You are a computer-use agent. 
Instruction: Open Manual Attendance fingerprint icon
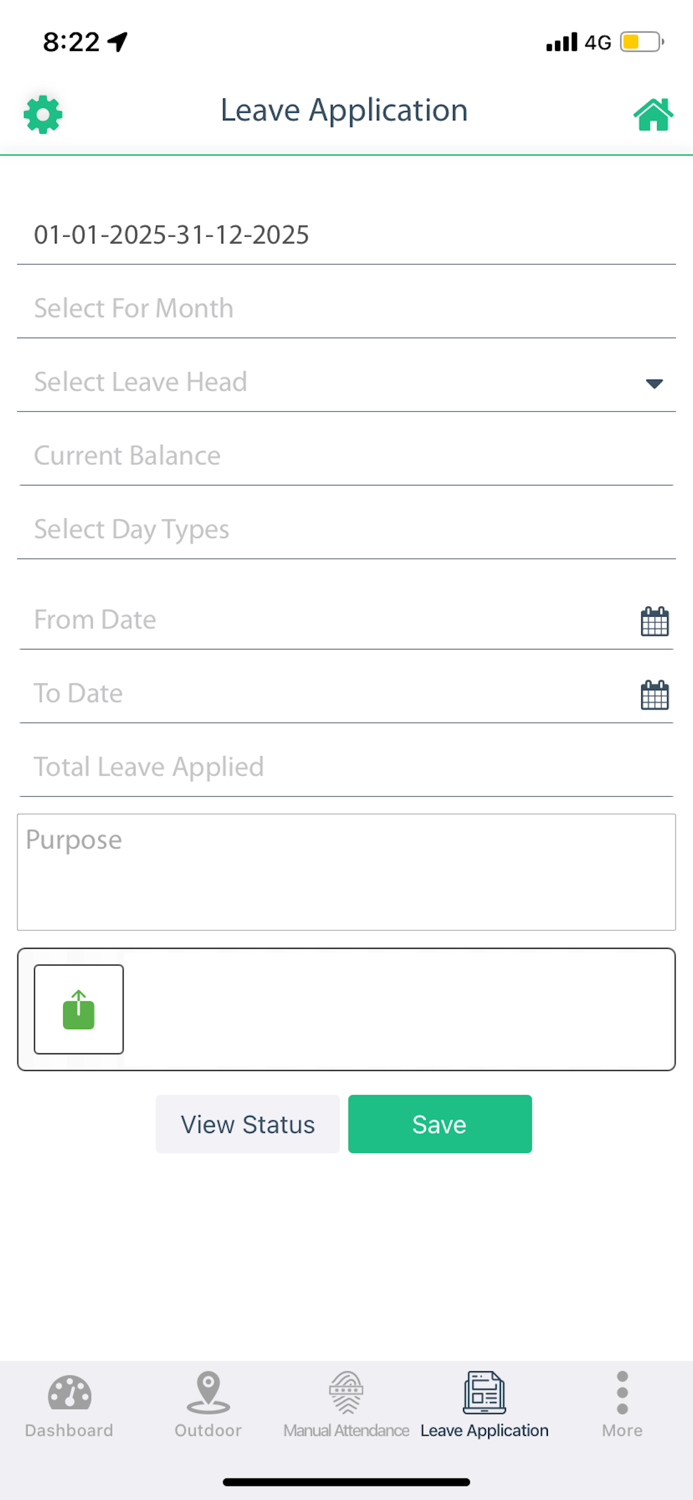(x=346, y=1391)
